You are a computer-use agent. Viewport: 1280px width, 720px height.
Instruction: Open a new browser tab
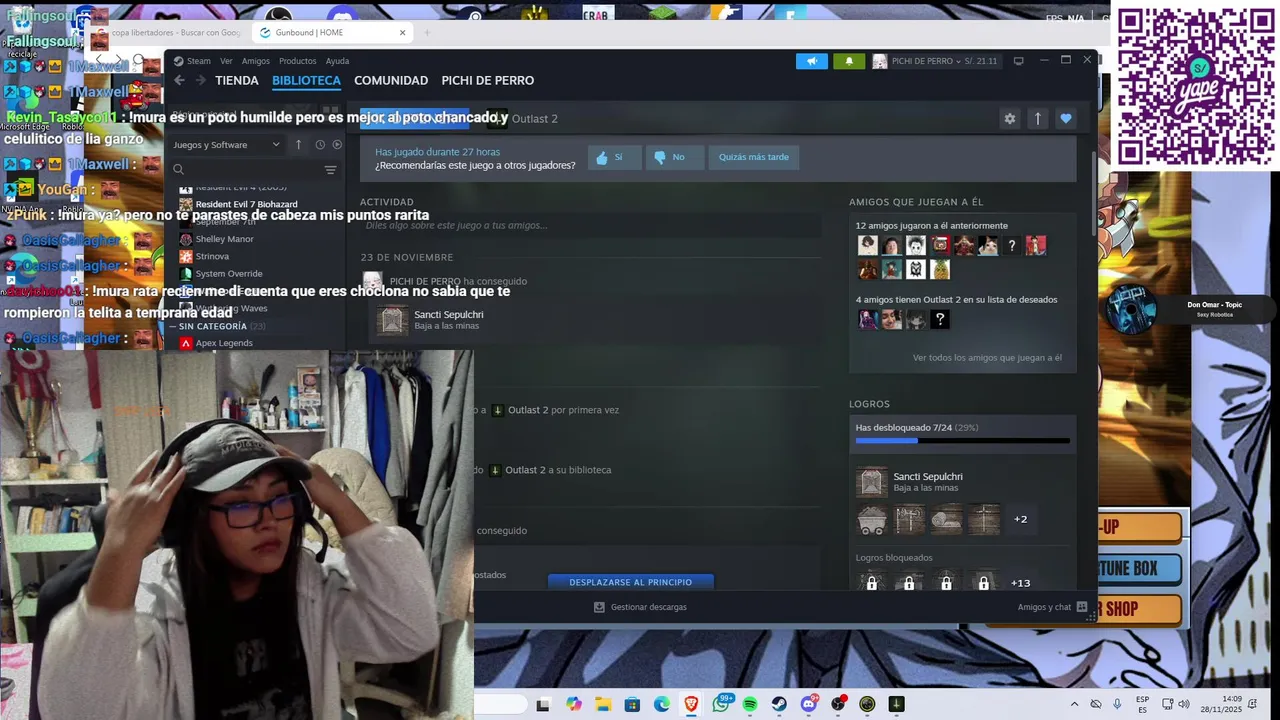pyautogui.click(x=427, y=32)
